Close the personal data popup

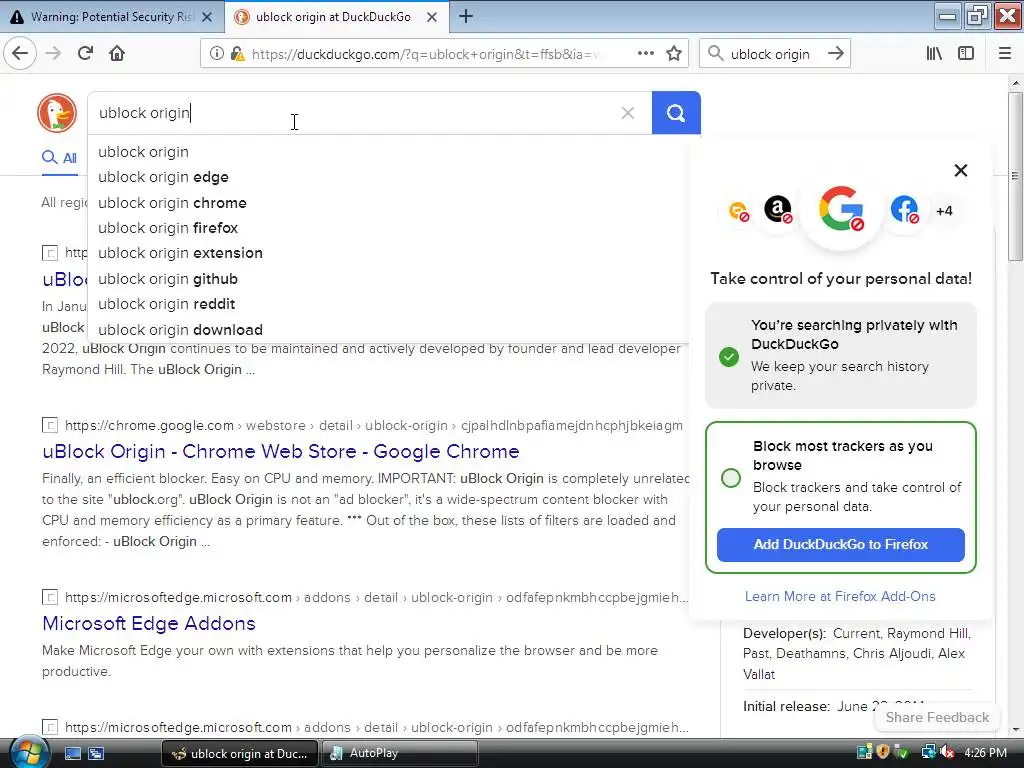click(961, 170)
